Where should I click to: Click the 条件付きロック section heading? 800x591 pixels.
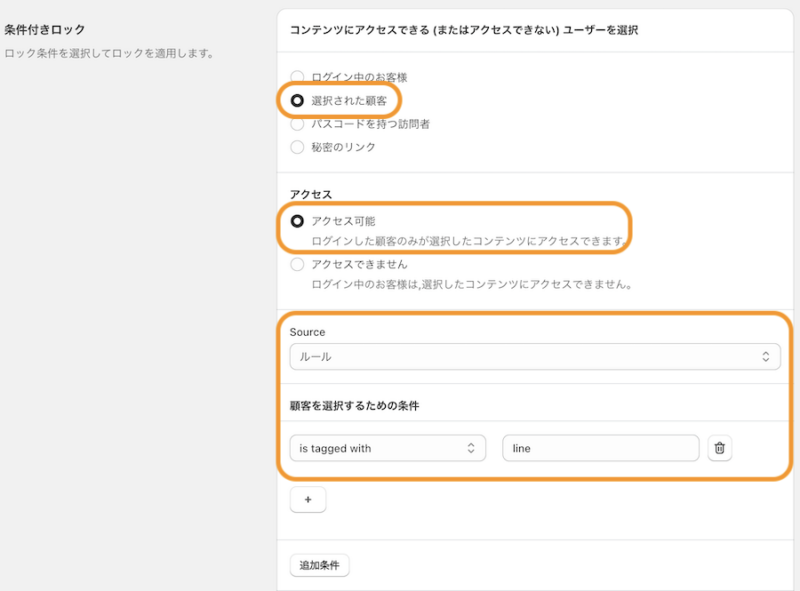[45, 30]
